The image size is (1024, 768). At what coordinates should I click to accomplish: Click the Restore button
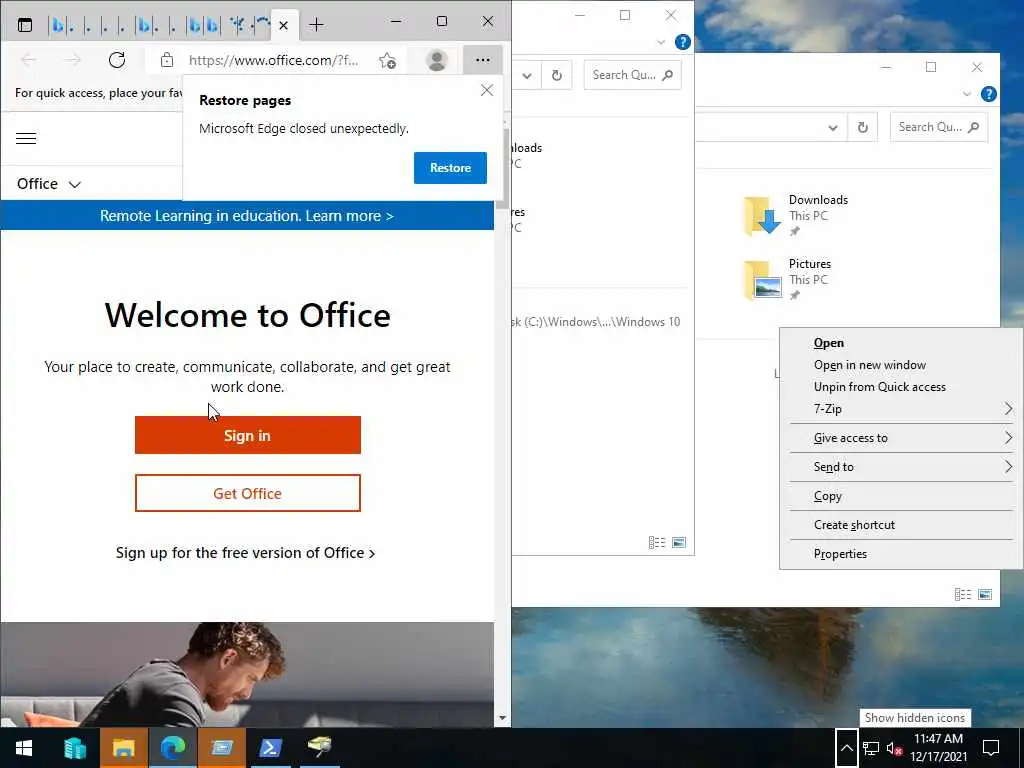[x=450, y=168]
